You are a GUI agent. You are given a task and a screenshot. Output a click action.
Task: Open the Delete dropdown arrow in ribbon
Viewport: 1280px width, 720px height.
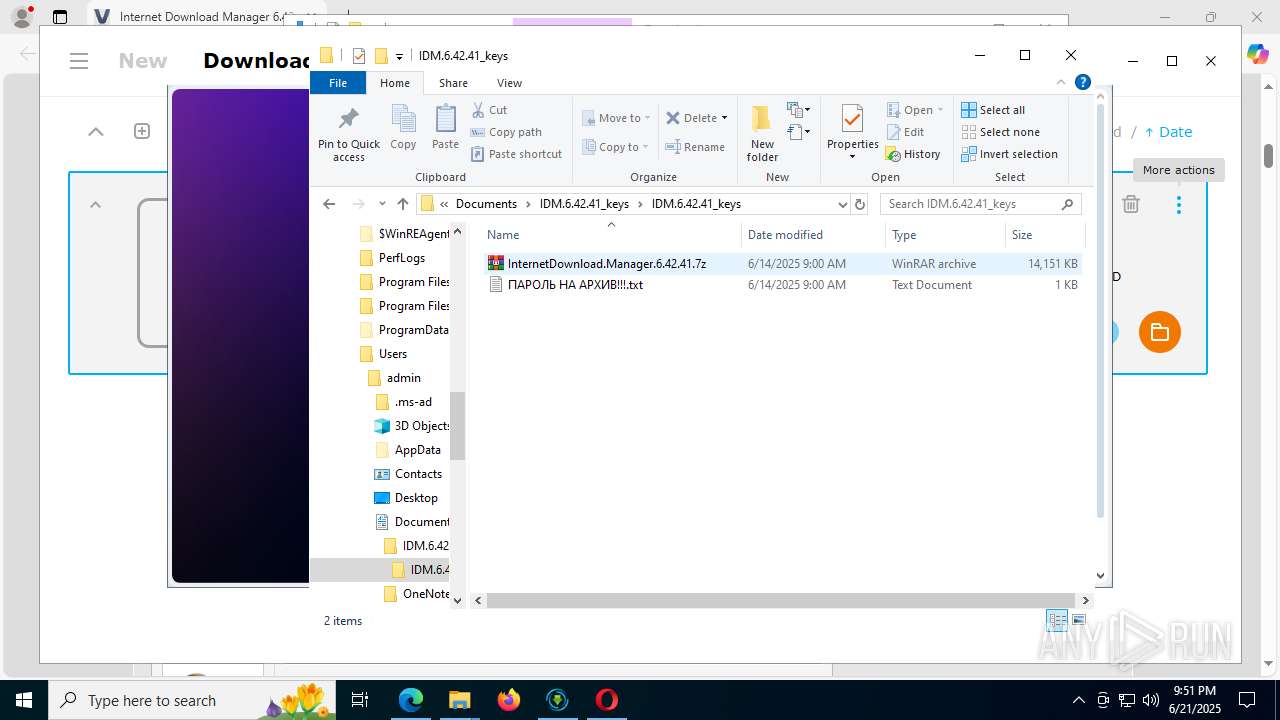[724, 118]
